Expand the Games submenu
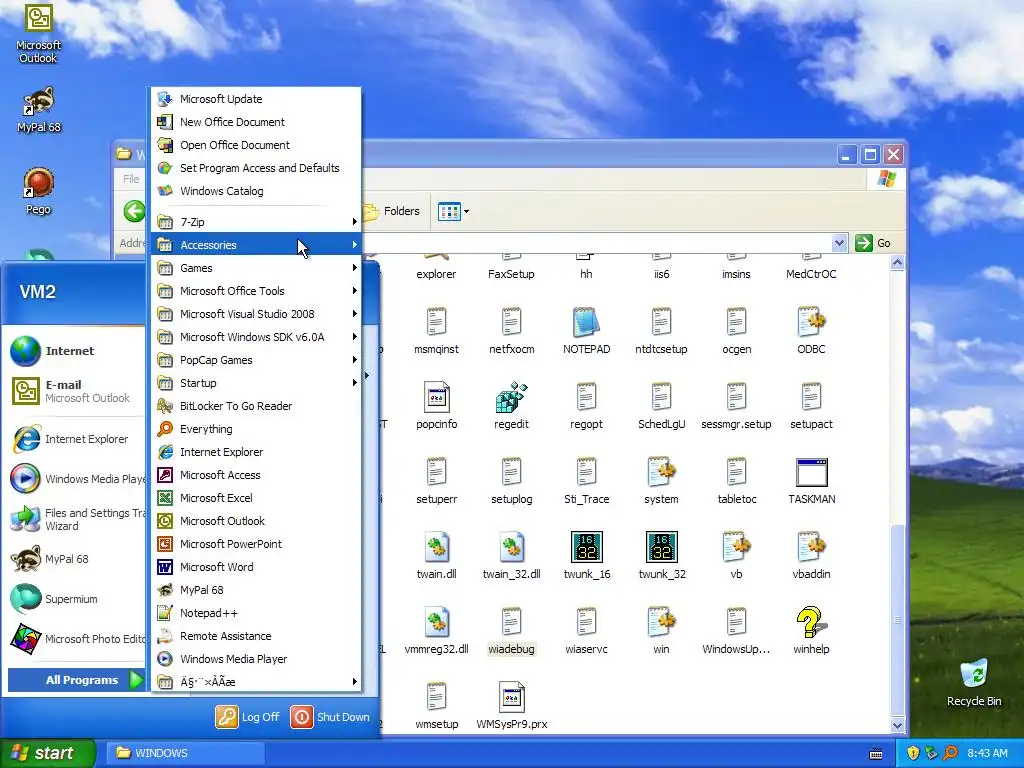Image resolution: width=1024 pixels, height=768 pixels. pos(257,268)
